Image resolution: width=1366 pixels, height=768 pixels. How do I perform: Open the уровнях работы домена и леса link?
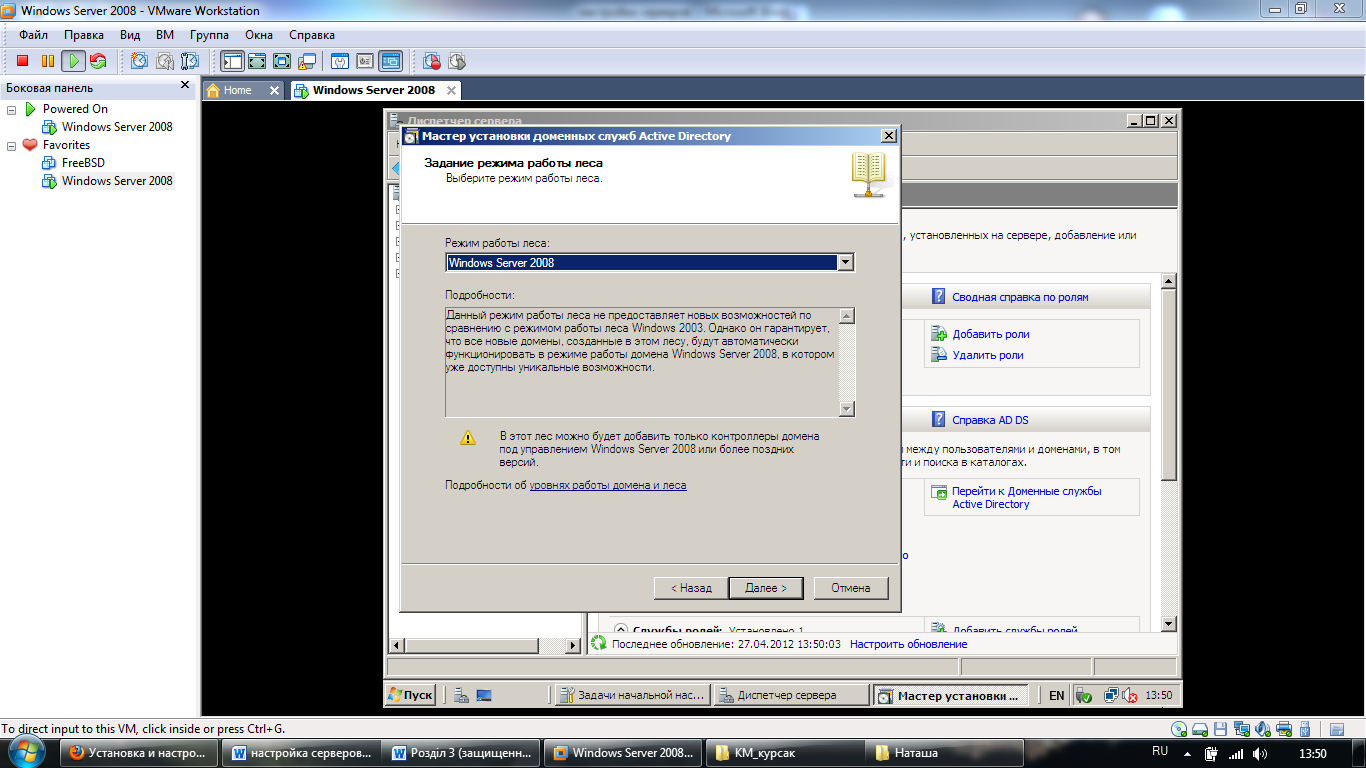(608, 485)
